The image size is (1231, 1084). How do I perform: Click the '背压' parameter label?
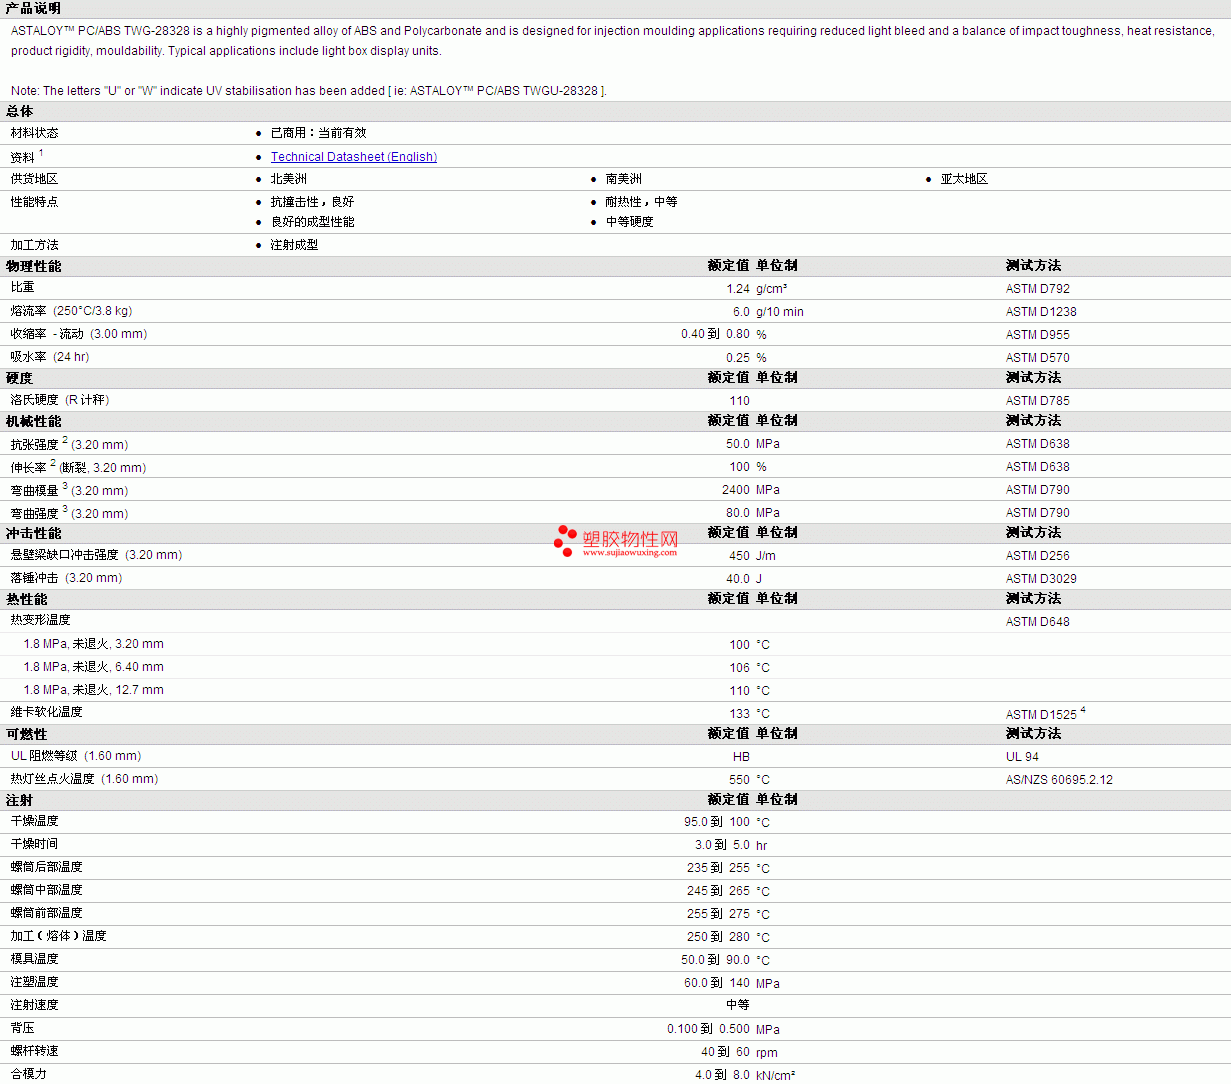[23, 1028]
